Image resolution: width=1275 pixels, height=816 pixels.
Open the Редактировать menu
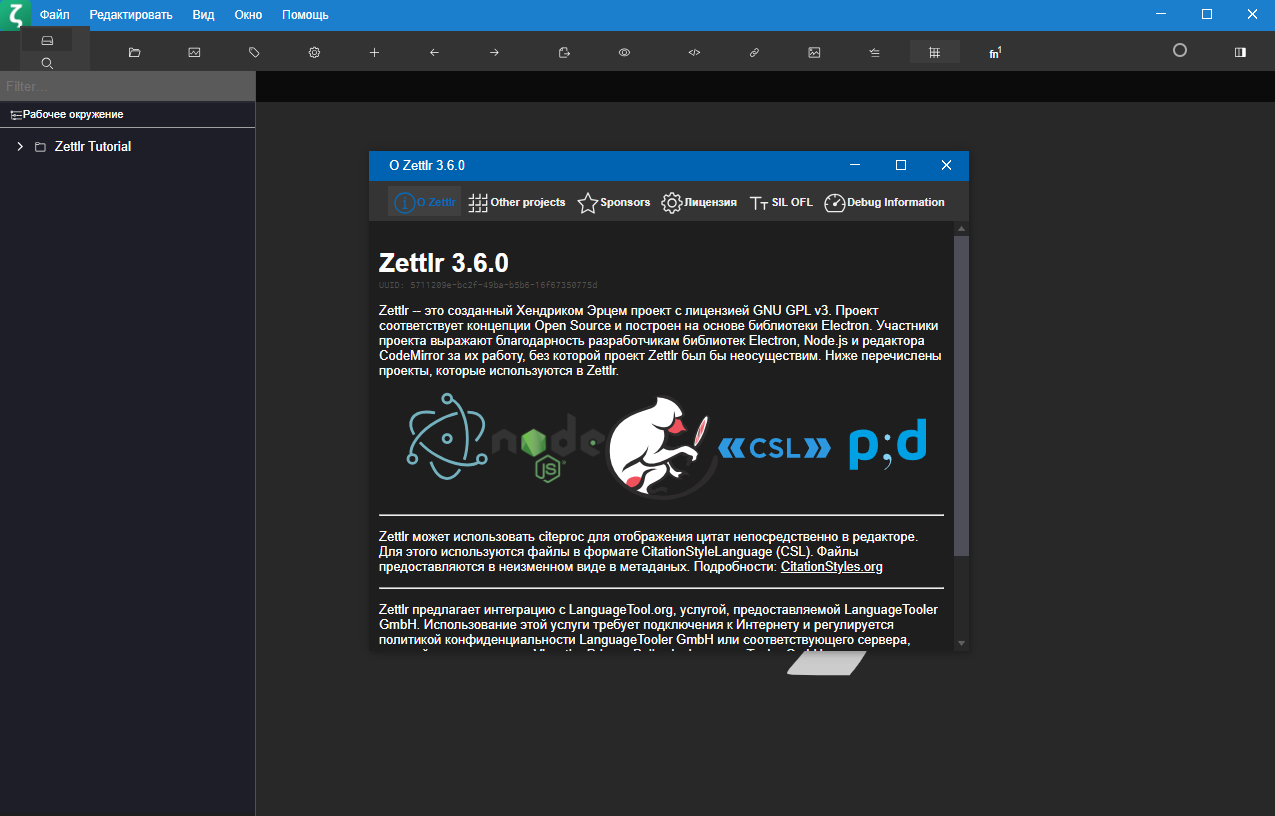pyautogui.click(x=131, y=15)
